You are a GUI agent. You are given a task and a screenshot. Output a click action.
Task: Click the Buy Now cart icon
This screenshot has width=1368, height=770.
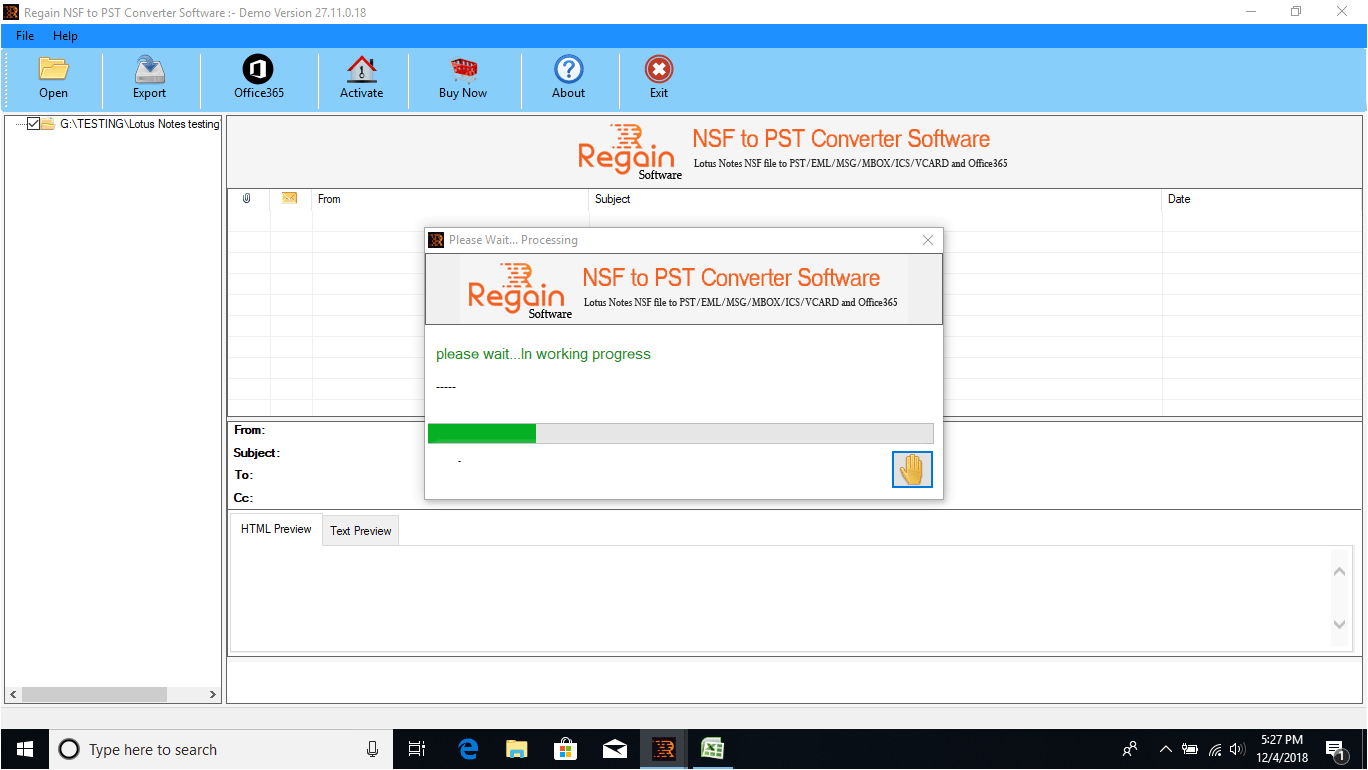click(463, 78)
